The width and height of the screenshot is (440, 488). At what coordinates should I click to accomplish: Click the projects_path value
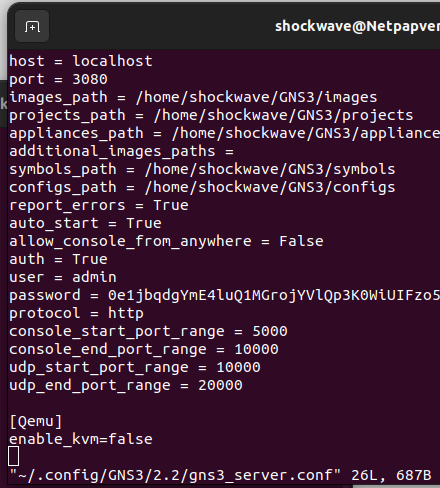click(x=283, y=115)
